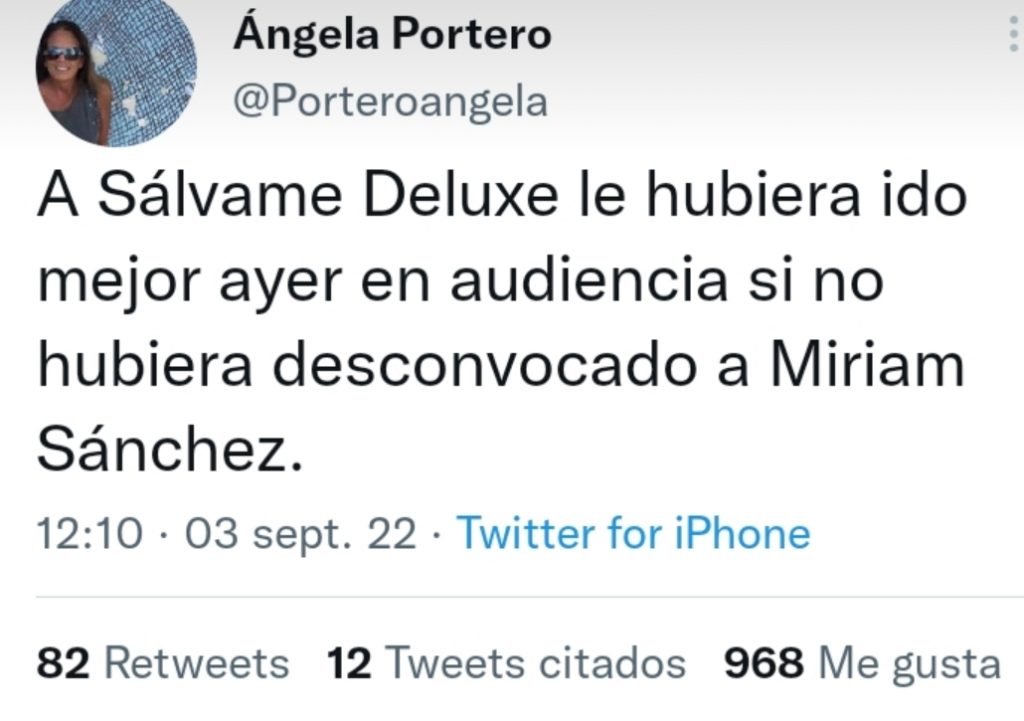The image size is (1024, 721).
Task: Click the 12:10 timestamp
Action: (89, 534)
